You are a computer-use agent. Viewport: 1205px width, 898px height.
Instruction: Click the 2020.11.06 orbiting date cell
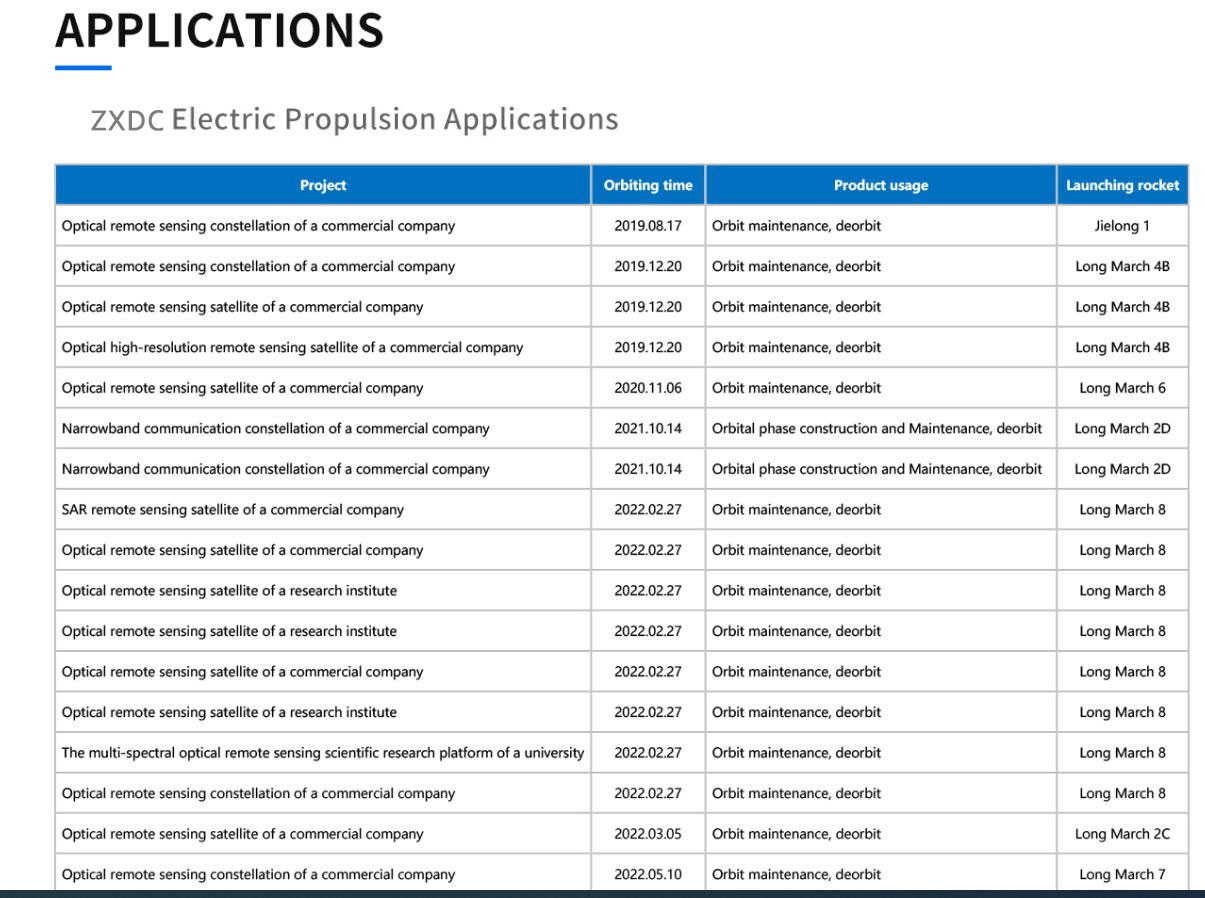point(648,388)
